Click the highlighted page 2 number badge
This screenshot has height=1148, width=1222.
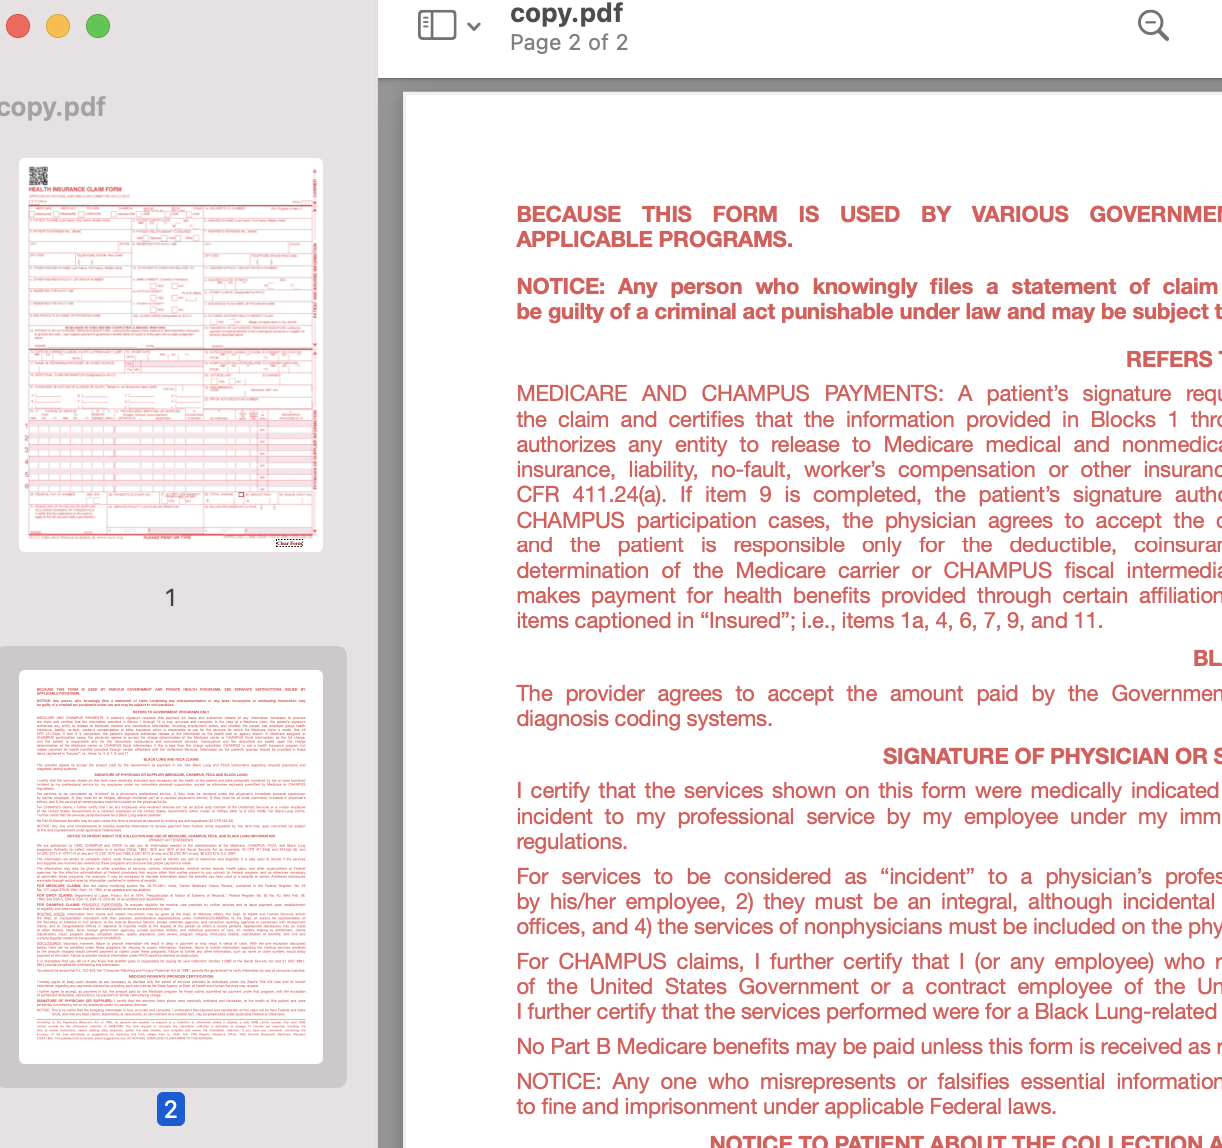(x=170, y=1109)
